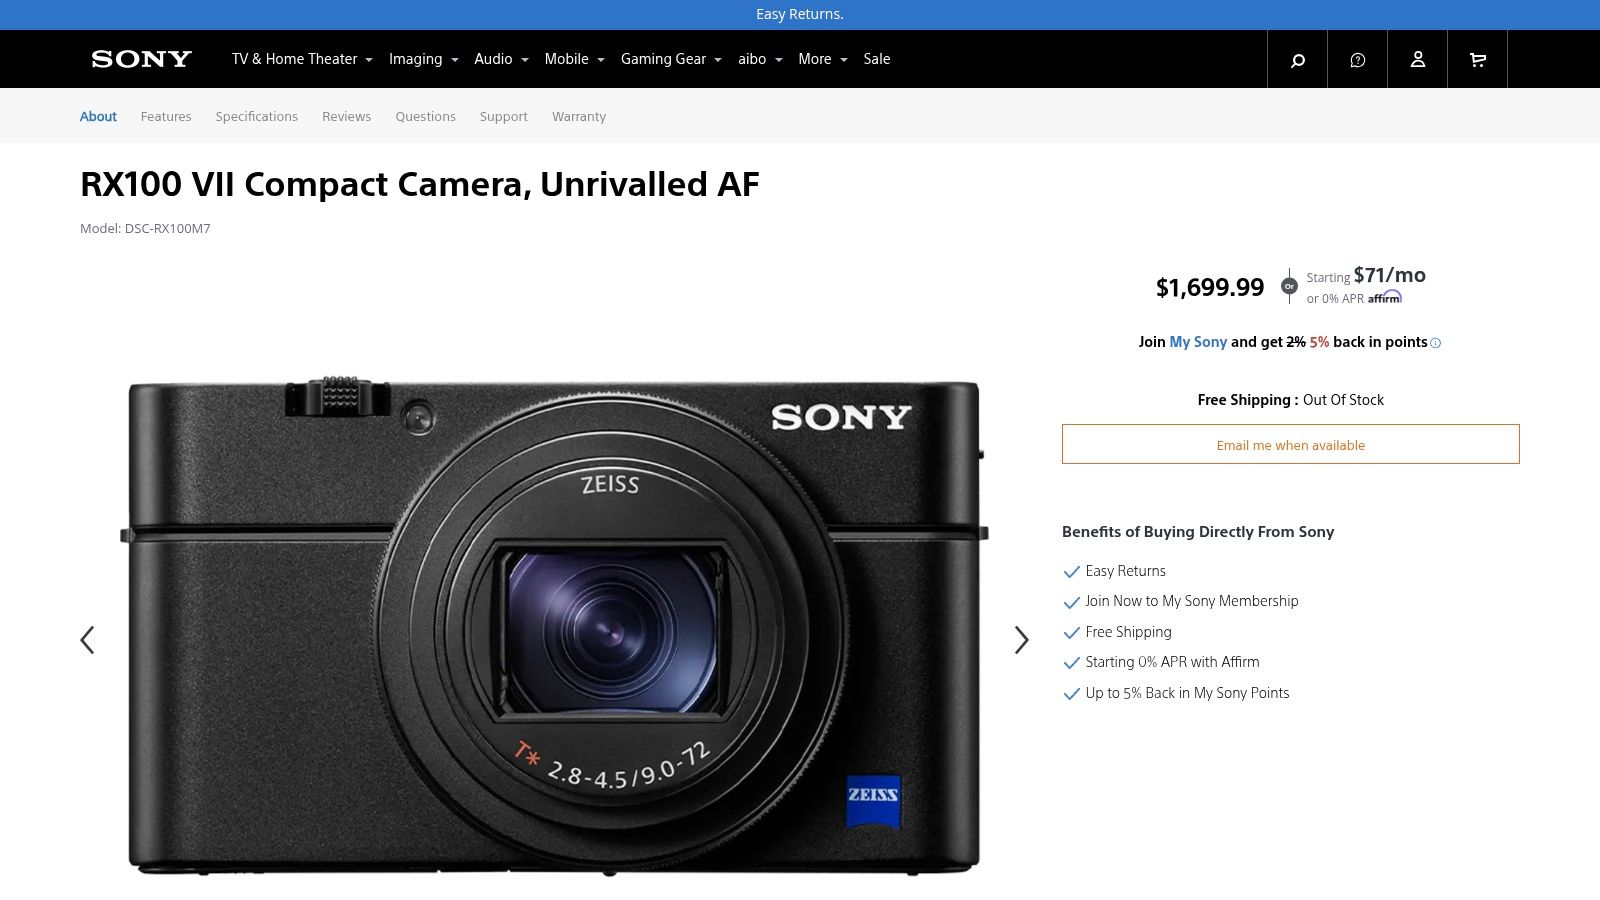This screenshot has height=900, width=1600.
Task: Show the next product image arrow
Action: pyautogui.click(x=1021, y=640)
